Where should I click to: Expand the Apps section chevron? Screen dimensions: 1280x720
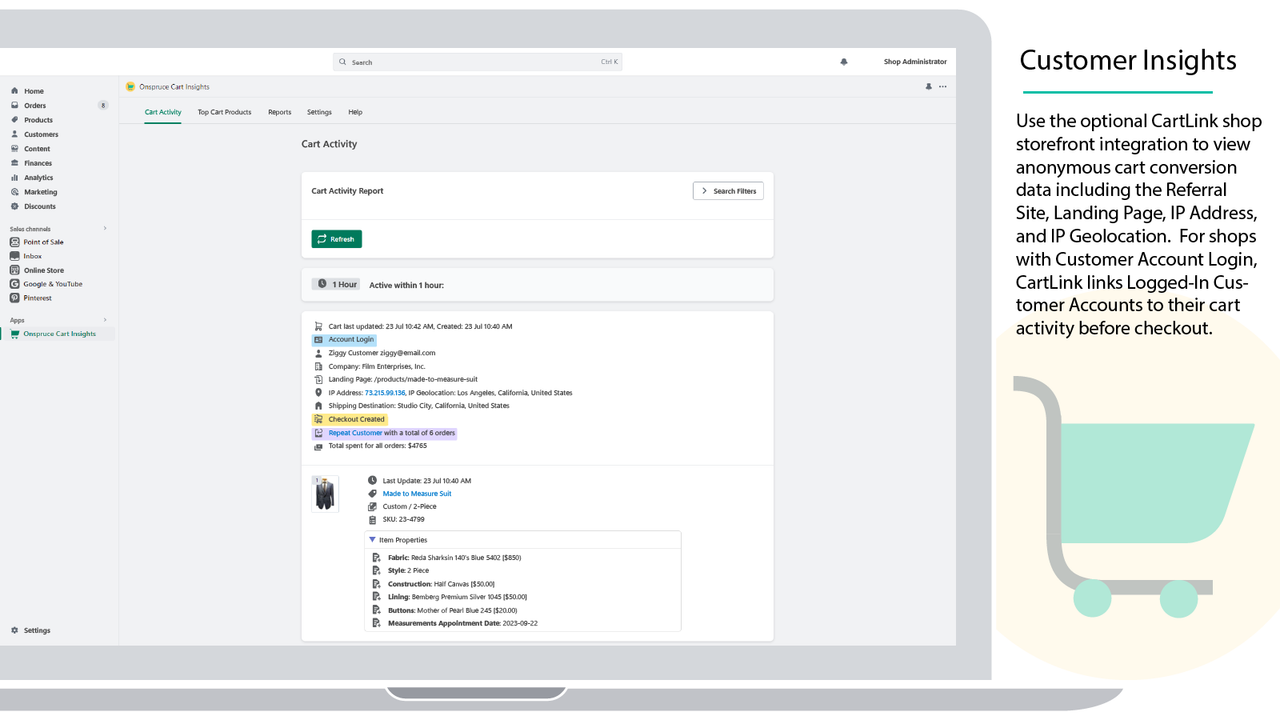[105, 320]
